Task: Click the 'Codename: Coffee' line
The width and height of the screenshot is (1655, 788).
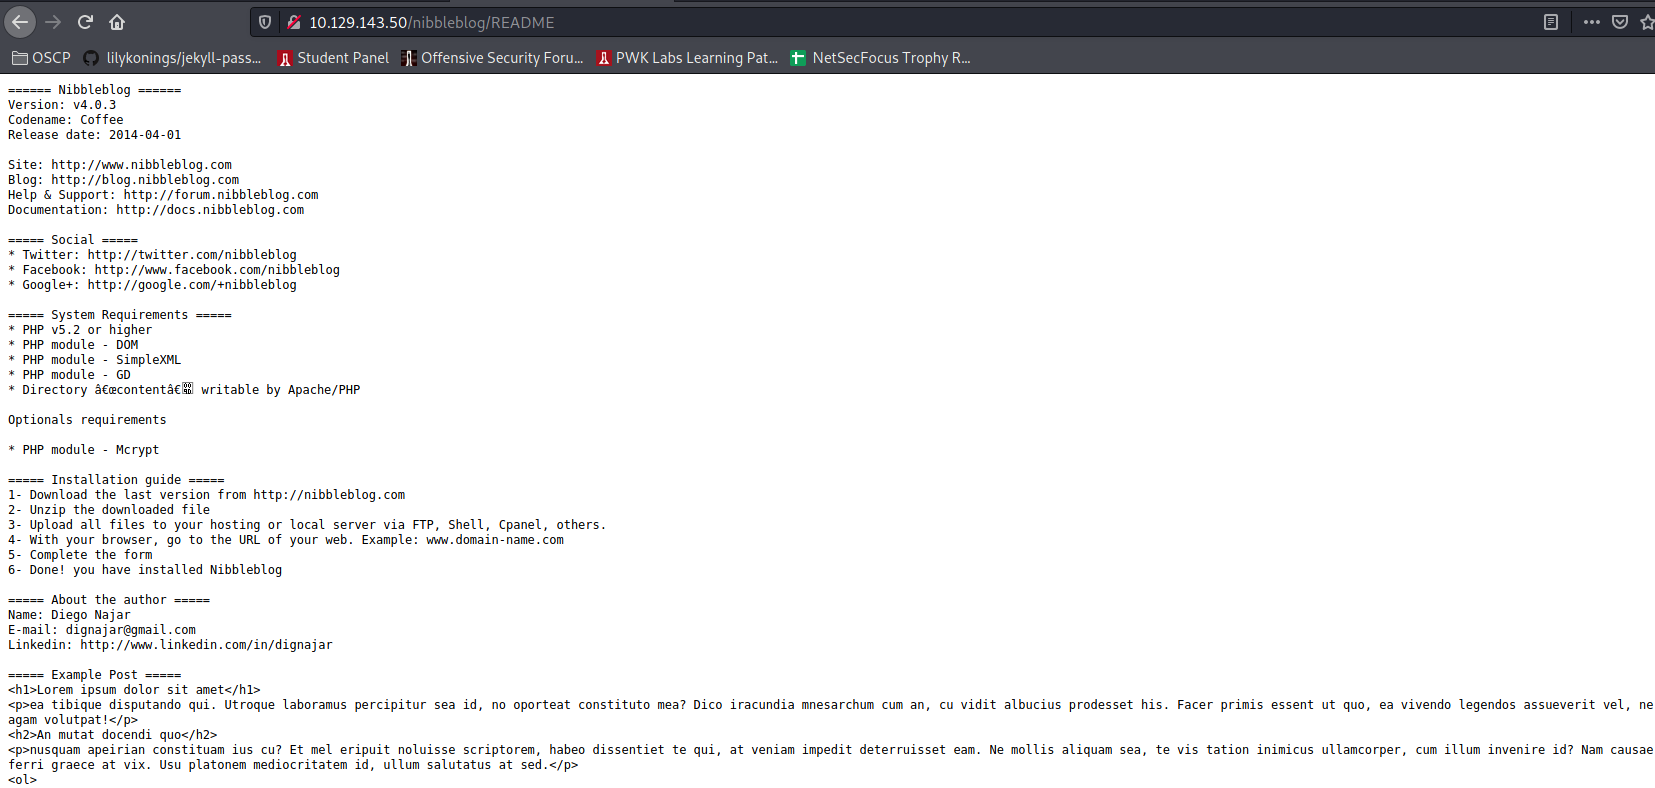Action: [66, 120]
